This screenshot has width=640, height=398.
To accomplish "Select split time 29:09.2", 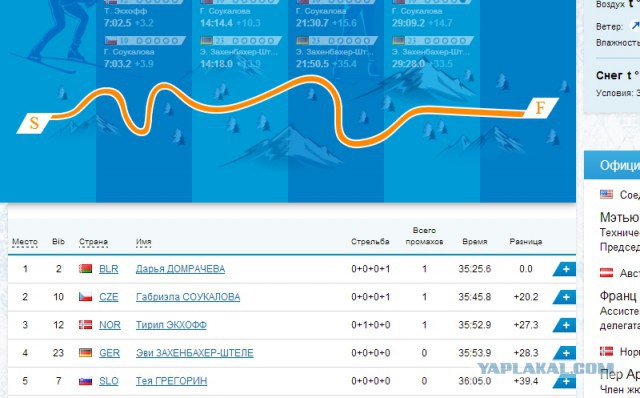I will pos(408,23).
